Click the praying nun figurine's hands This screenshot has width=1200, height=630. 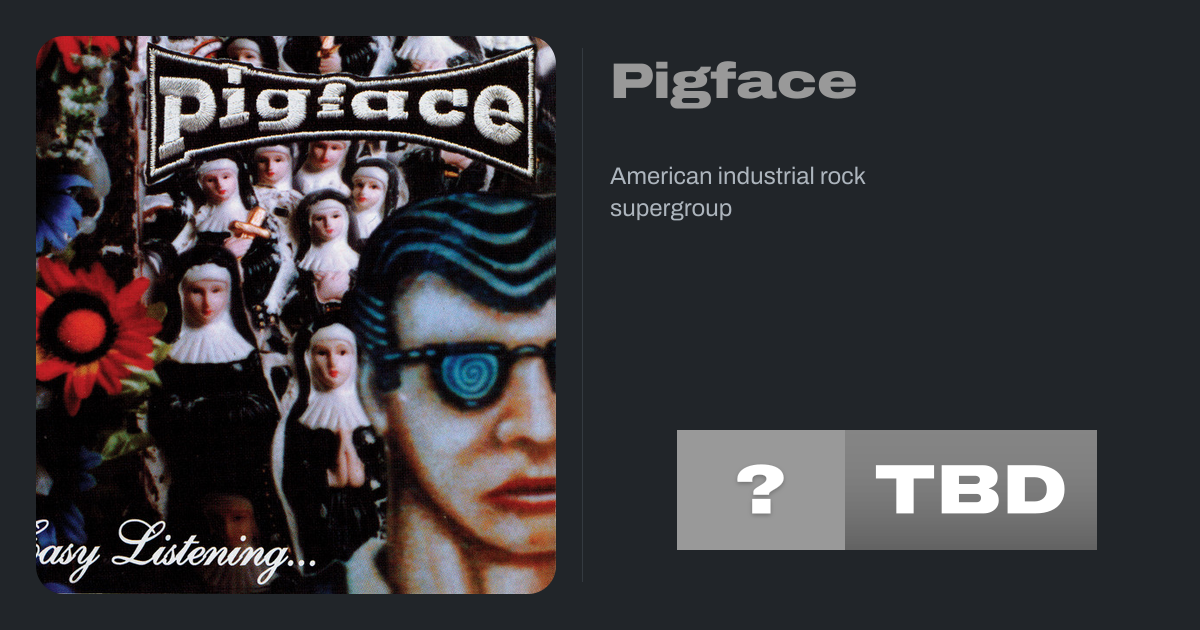(x=347, y=468)
